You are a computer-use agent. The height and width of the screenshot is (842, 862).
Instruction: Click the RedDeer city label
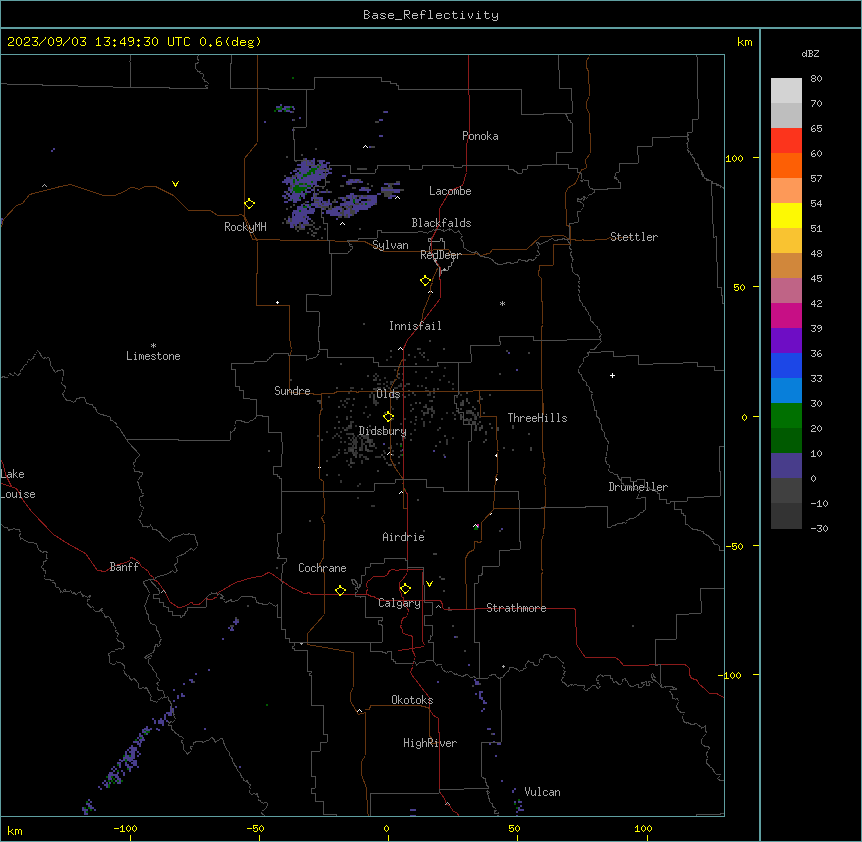coord(440,255)
